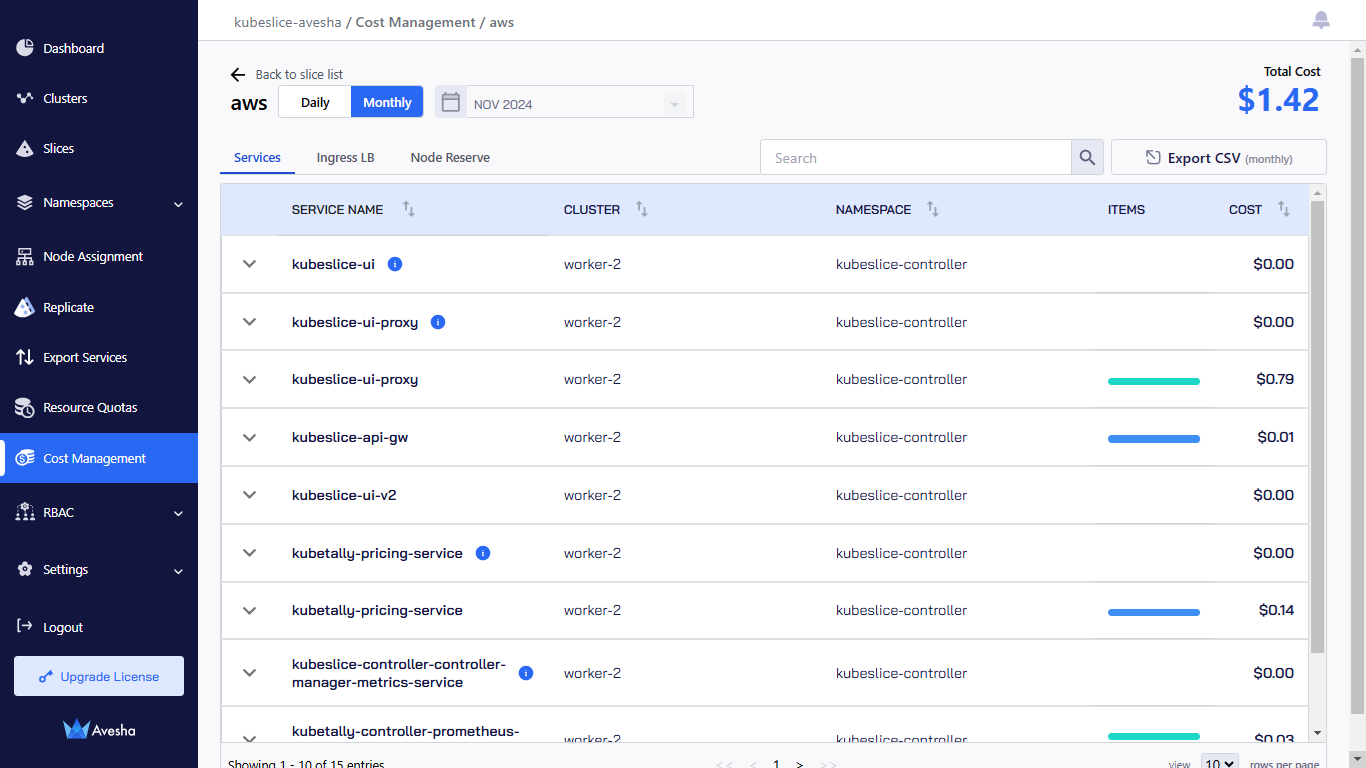
Task: Click the Logout link in the sidebar
Action: coord(63,627)
